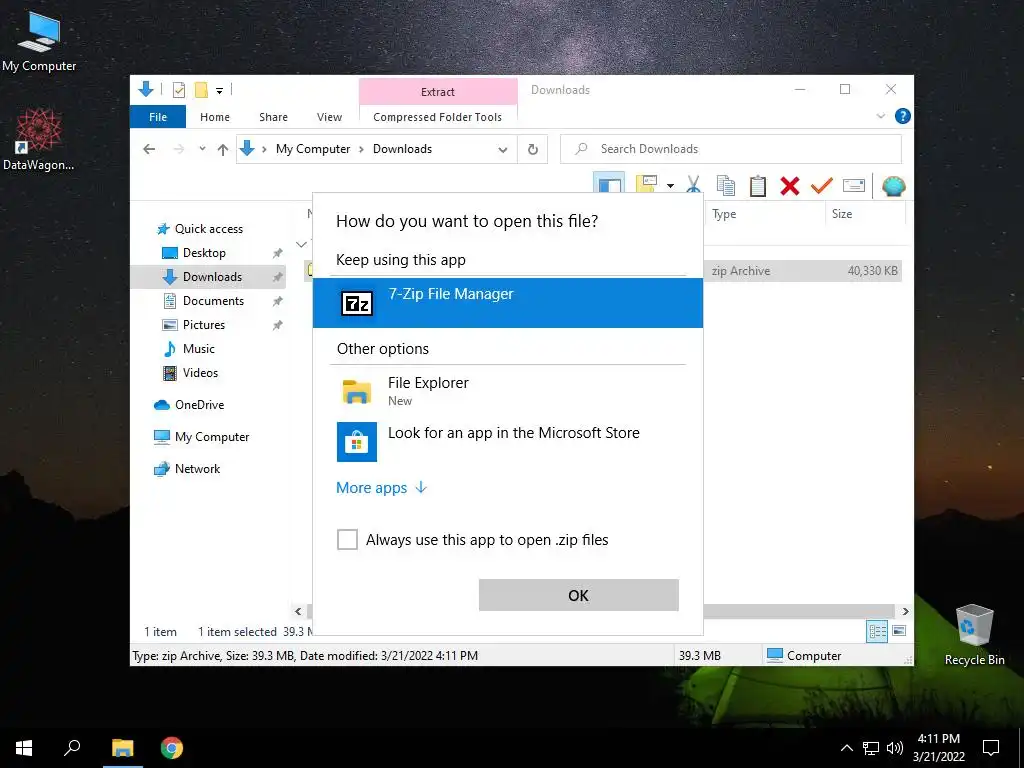This screenshot has width=1024, height=768.
Task: Click the Refresh icon beside address bar
Action: [533, 150]
